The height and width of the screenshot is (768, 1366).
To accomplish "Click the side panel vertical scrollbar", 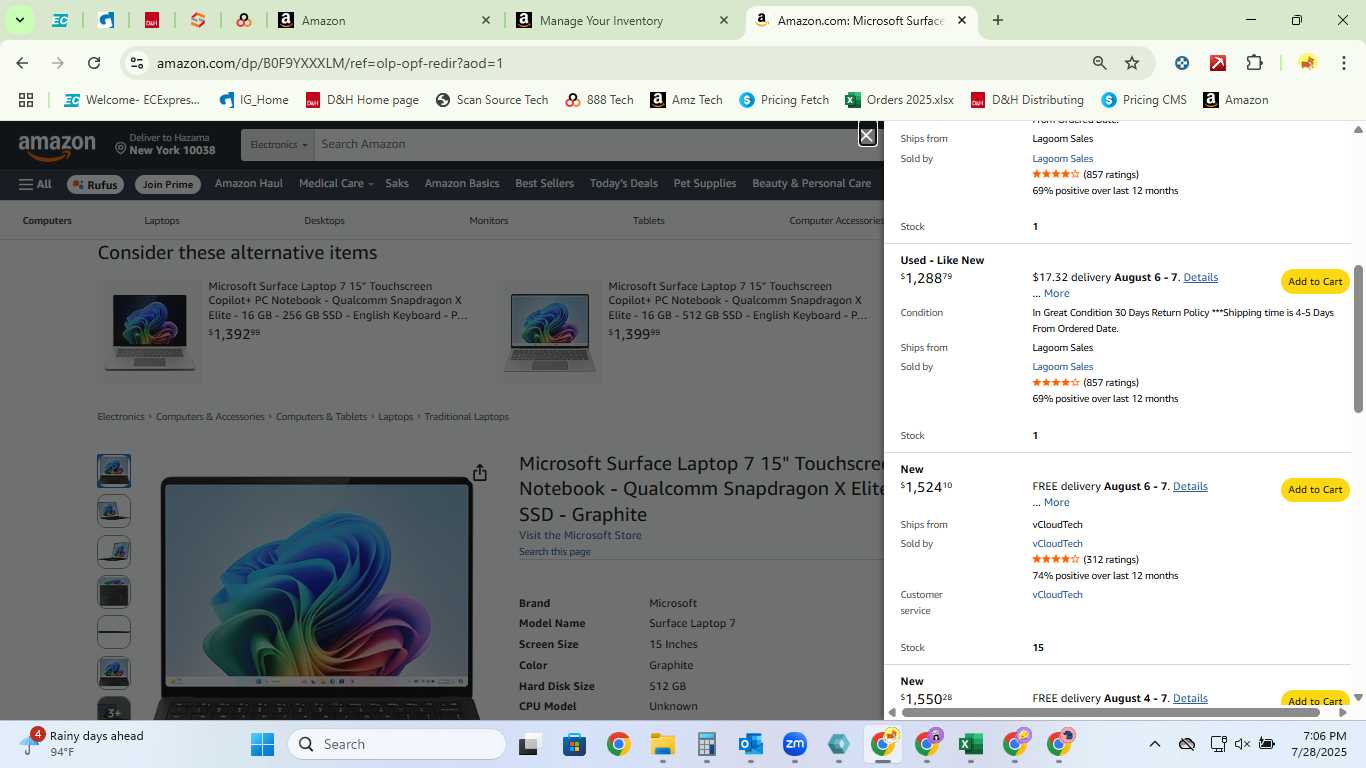I will (x=1358, y=339).
